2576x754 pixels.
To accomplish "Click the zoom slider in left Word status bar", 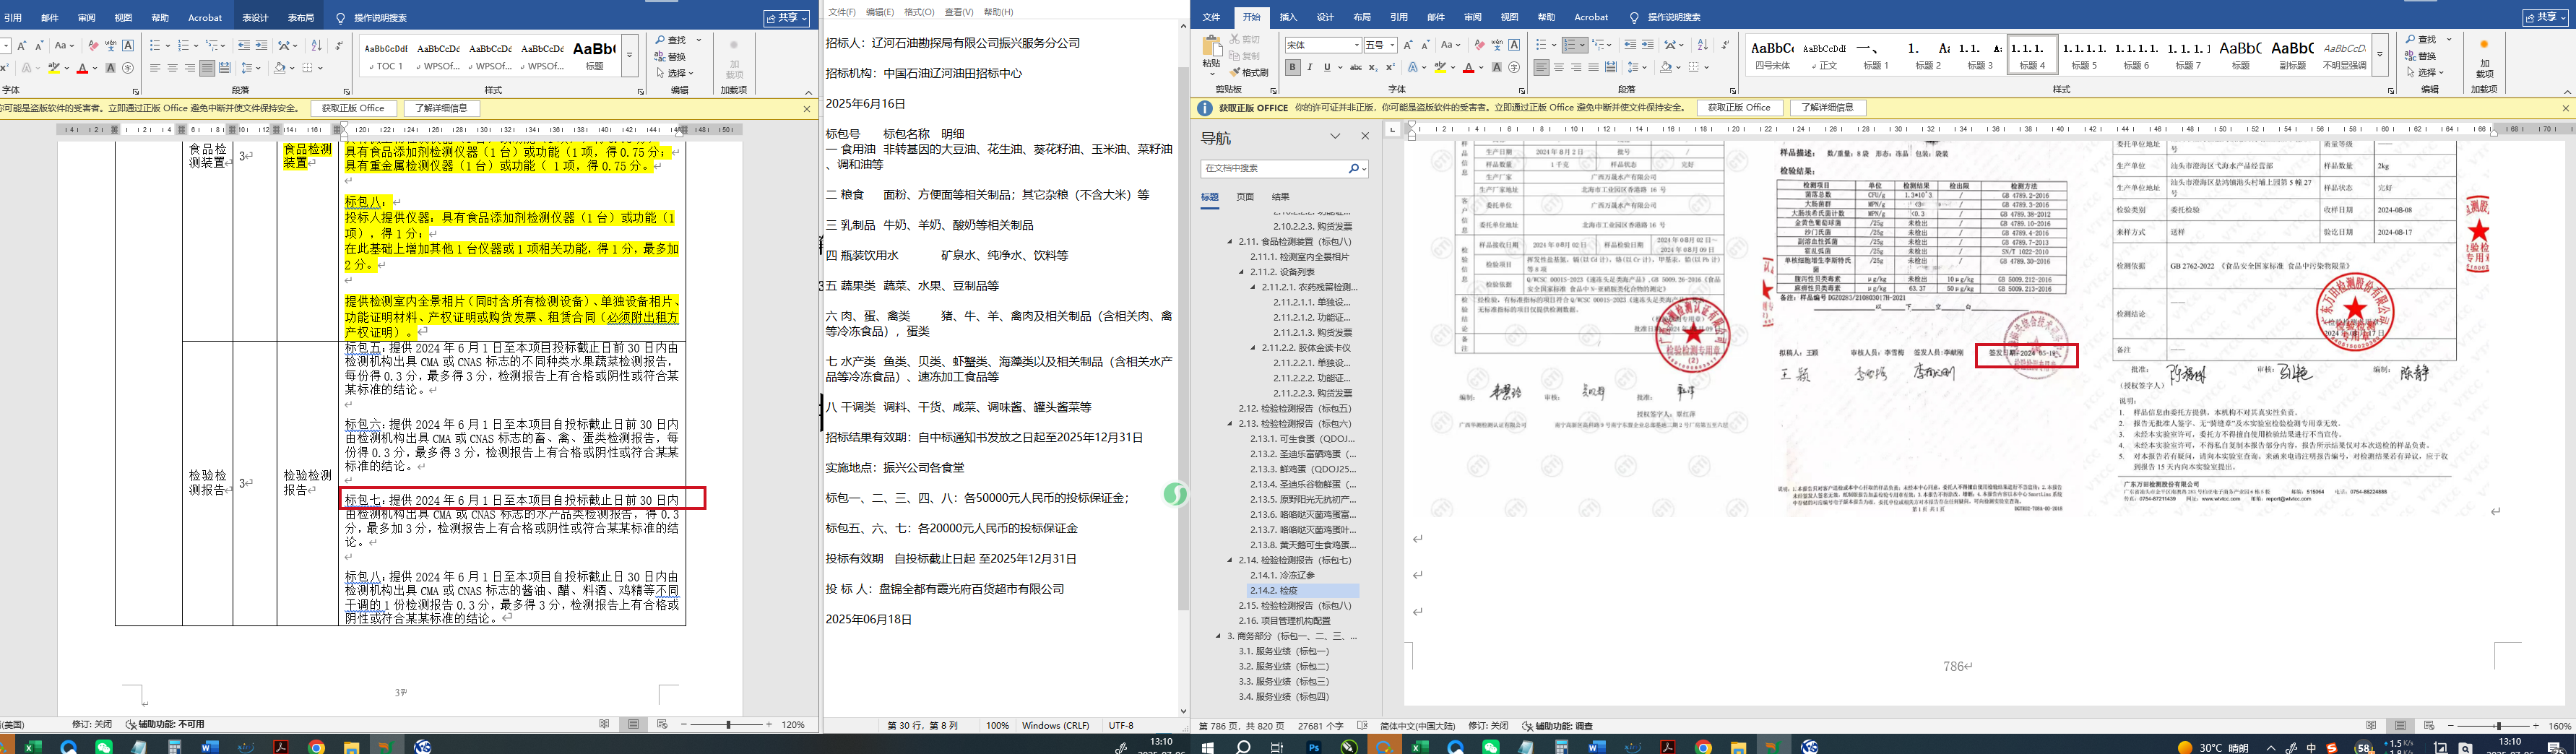I will pyautogui.click(x=728, y=724).
